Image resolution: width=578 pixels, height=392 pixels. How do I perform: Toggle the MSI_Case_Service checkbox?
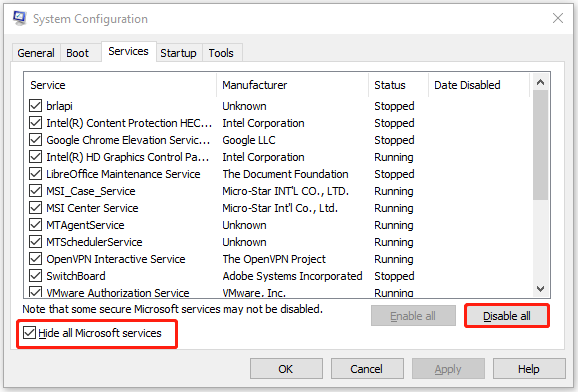tap(35, 191)
